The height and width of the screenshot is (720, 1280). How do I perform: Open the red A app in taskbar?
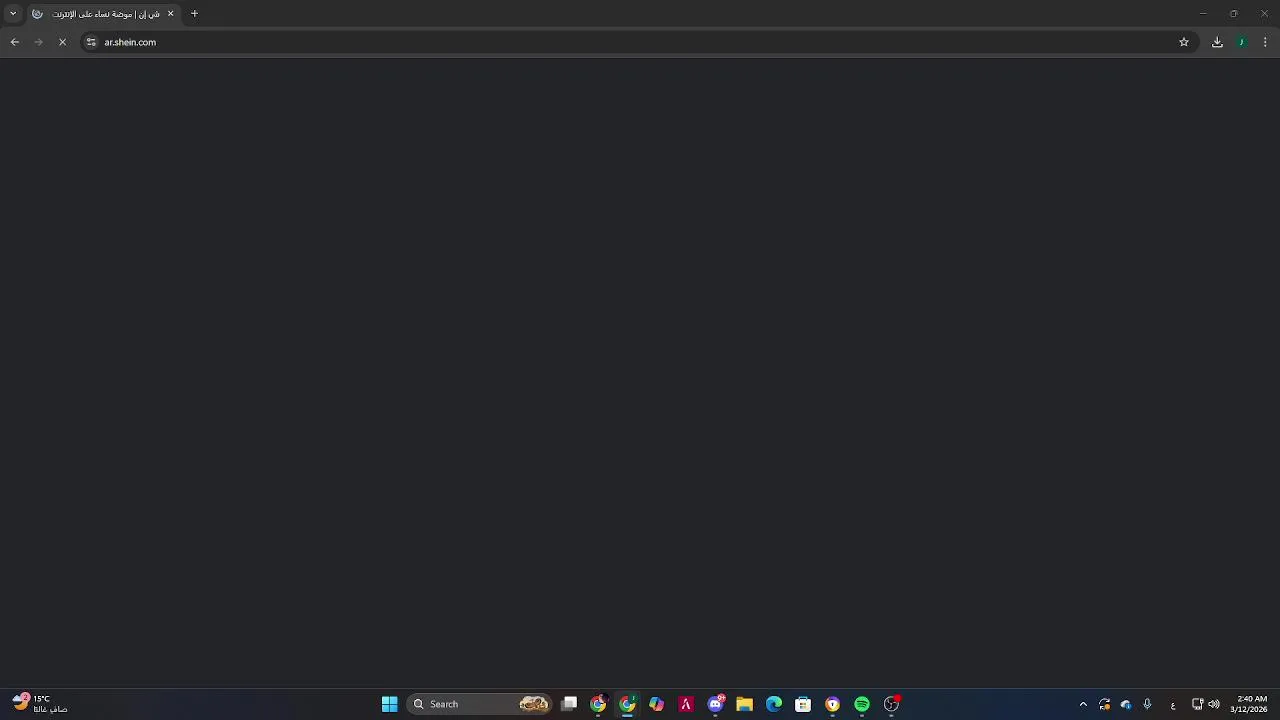point(686,704)
